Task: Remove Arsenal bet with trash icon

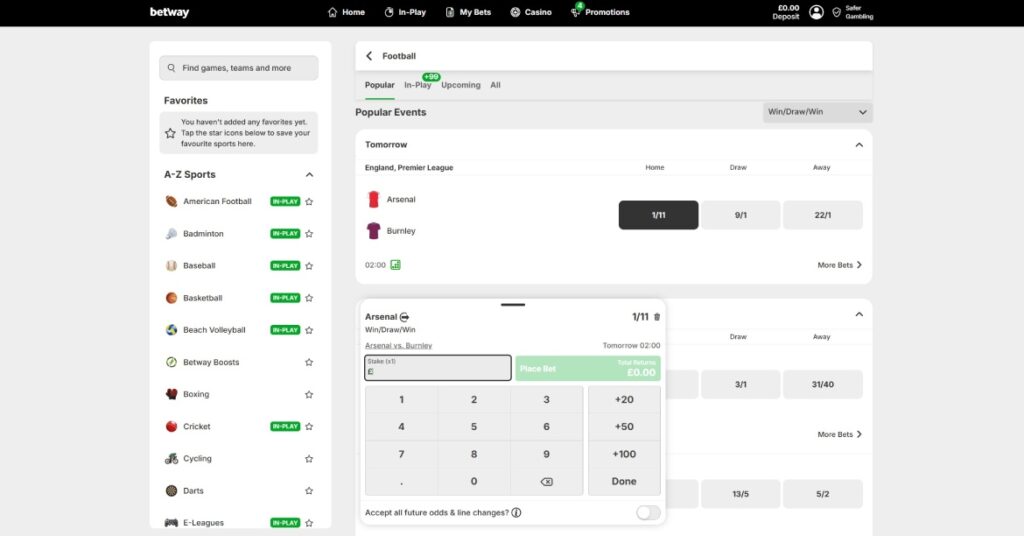Action: [657, 317]
